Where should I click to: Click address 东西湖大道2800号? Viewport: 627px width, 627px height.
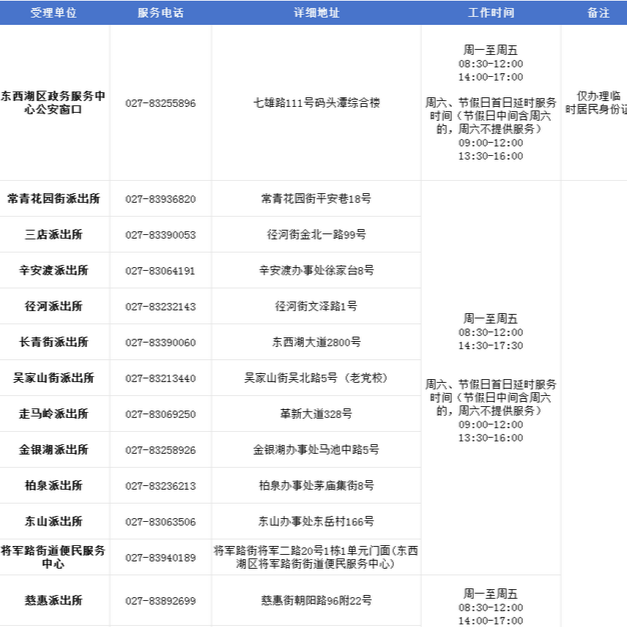point(316,342)
